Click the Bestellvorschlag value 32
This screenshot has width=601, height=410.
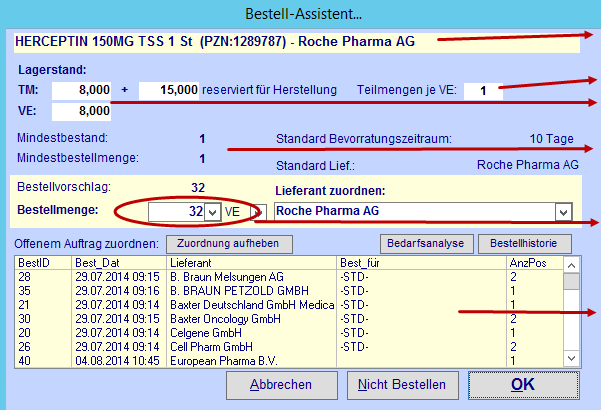point(198,188)
